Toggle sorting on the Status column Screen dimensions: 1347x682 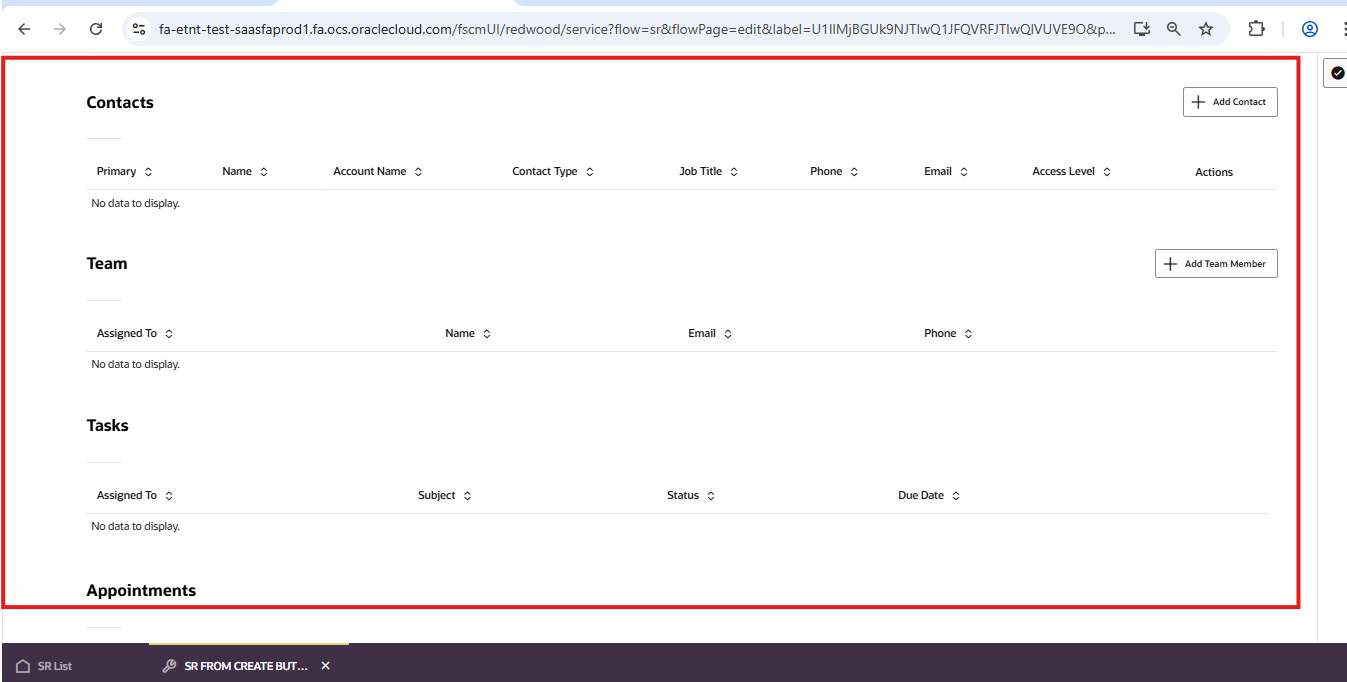(x=710, y=495)
